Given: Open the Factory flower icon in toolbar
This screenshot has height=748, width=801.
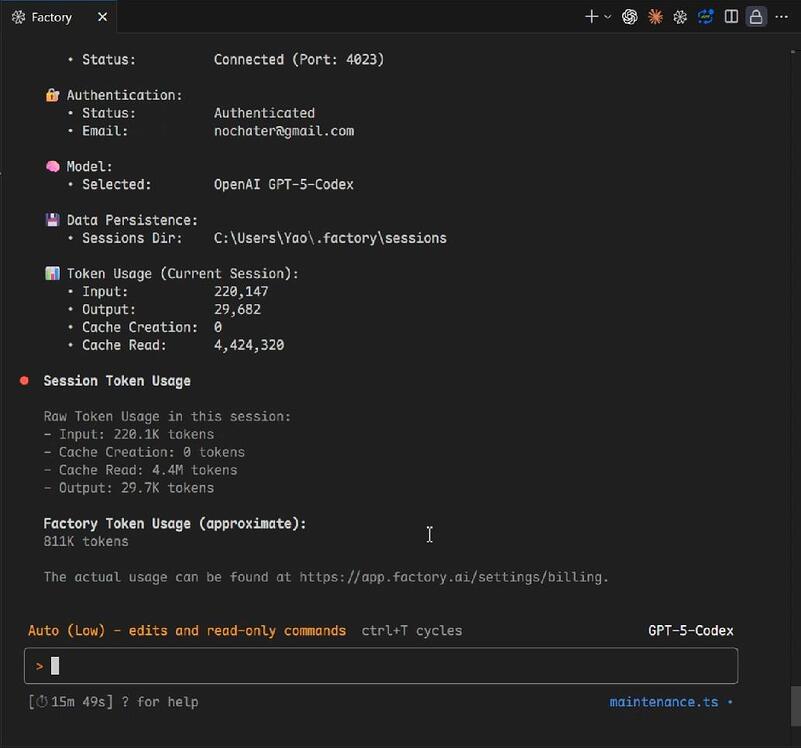Looking at the screenshot, I should (x=680, y=17).
